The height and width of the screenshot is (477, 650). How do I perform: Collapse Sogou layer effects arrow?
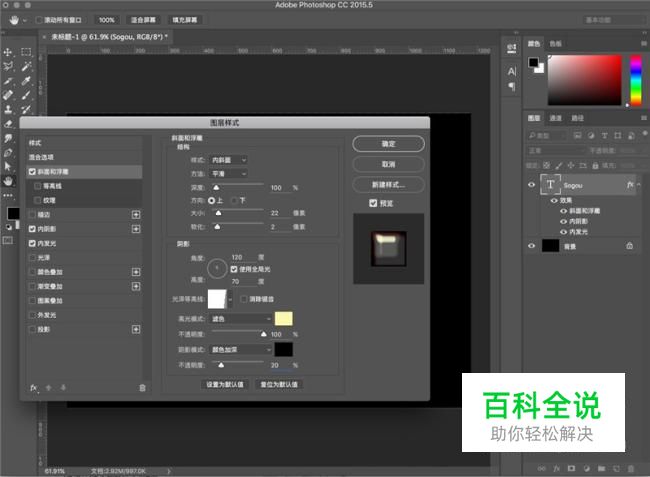point(639,185)
